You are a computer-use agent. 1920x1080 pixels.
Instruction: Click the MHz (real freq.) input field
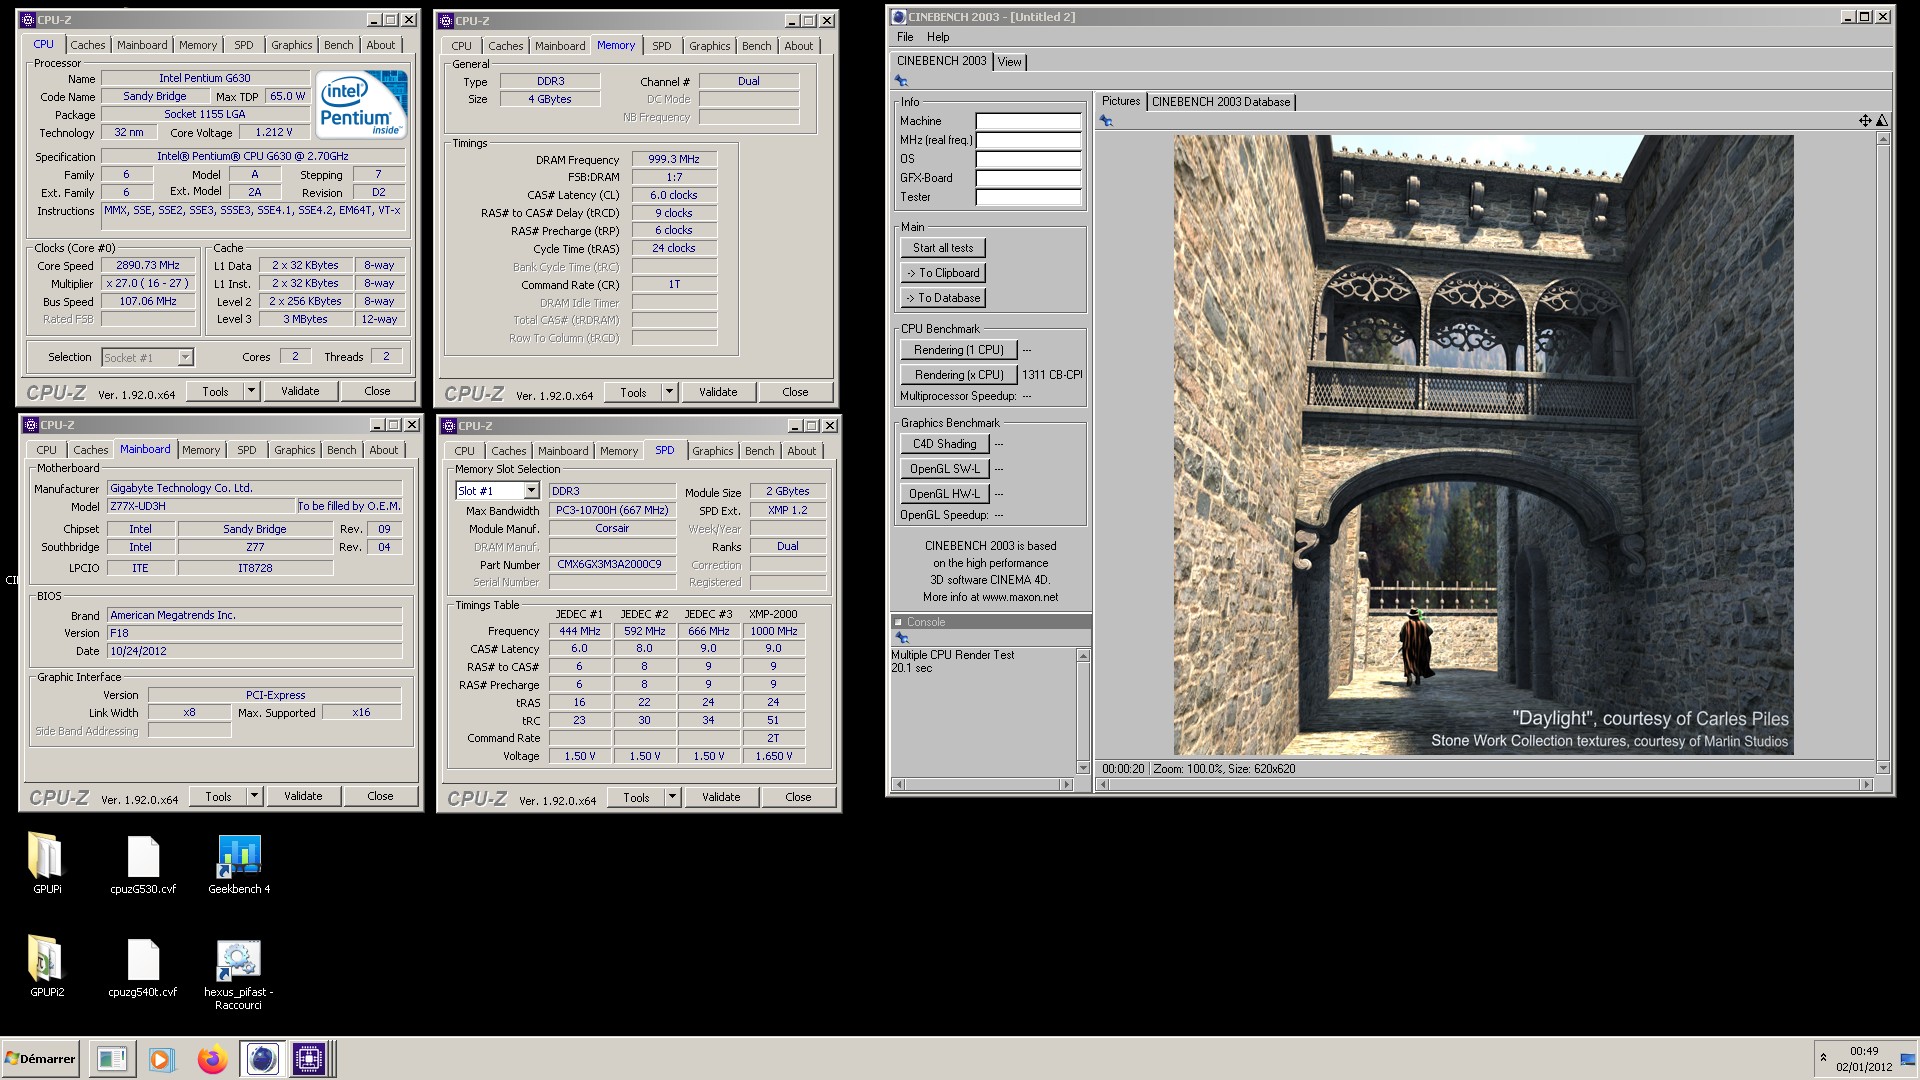pyautogui.click(x=1028, y=140)
